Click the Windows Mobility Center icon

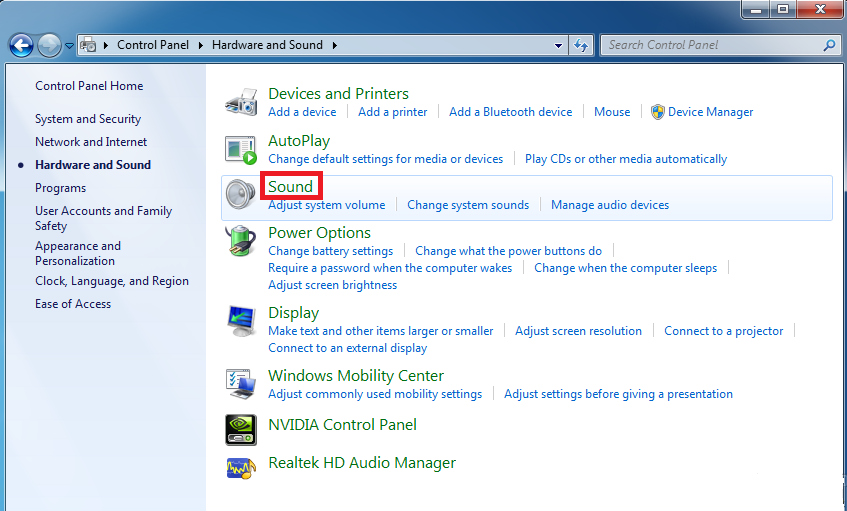pyautogui.click(x=241, y=384)
